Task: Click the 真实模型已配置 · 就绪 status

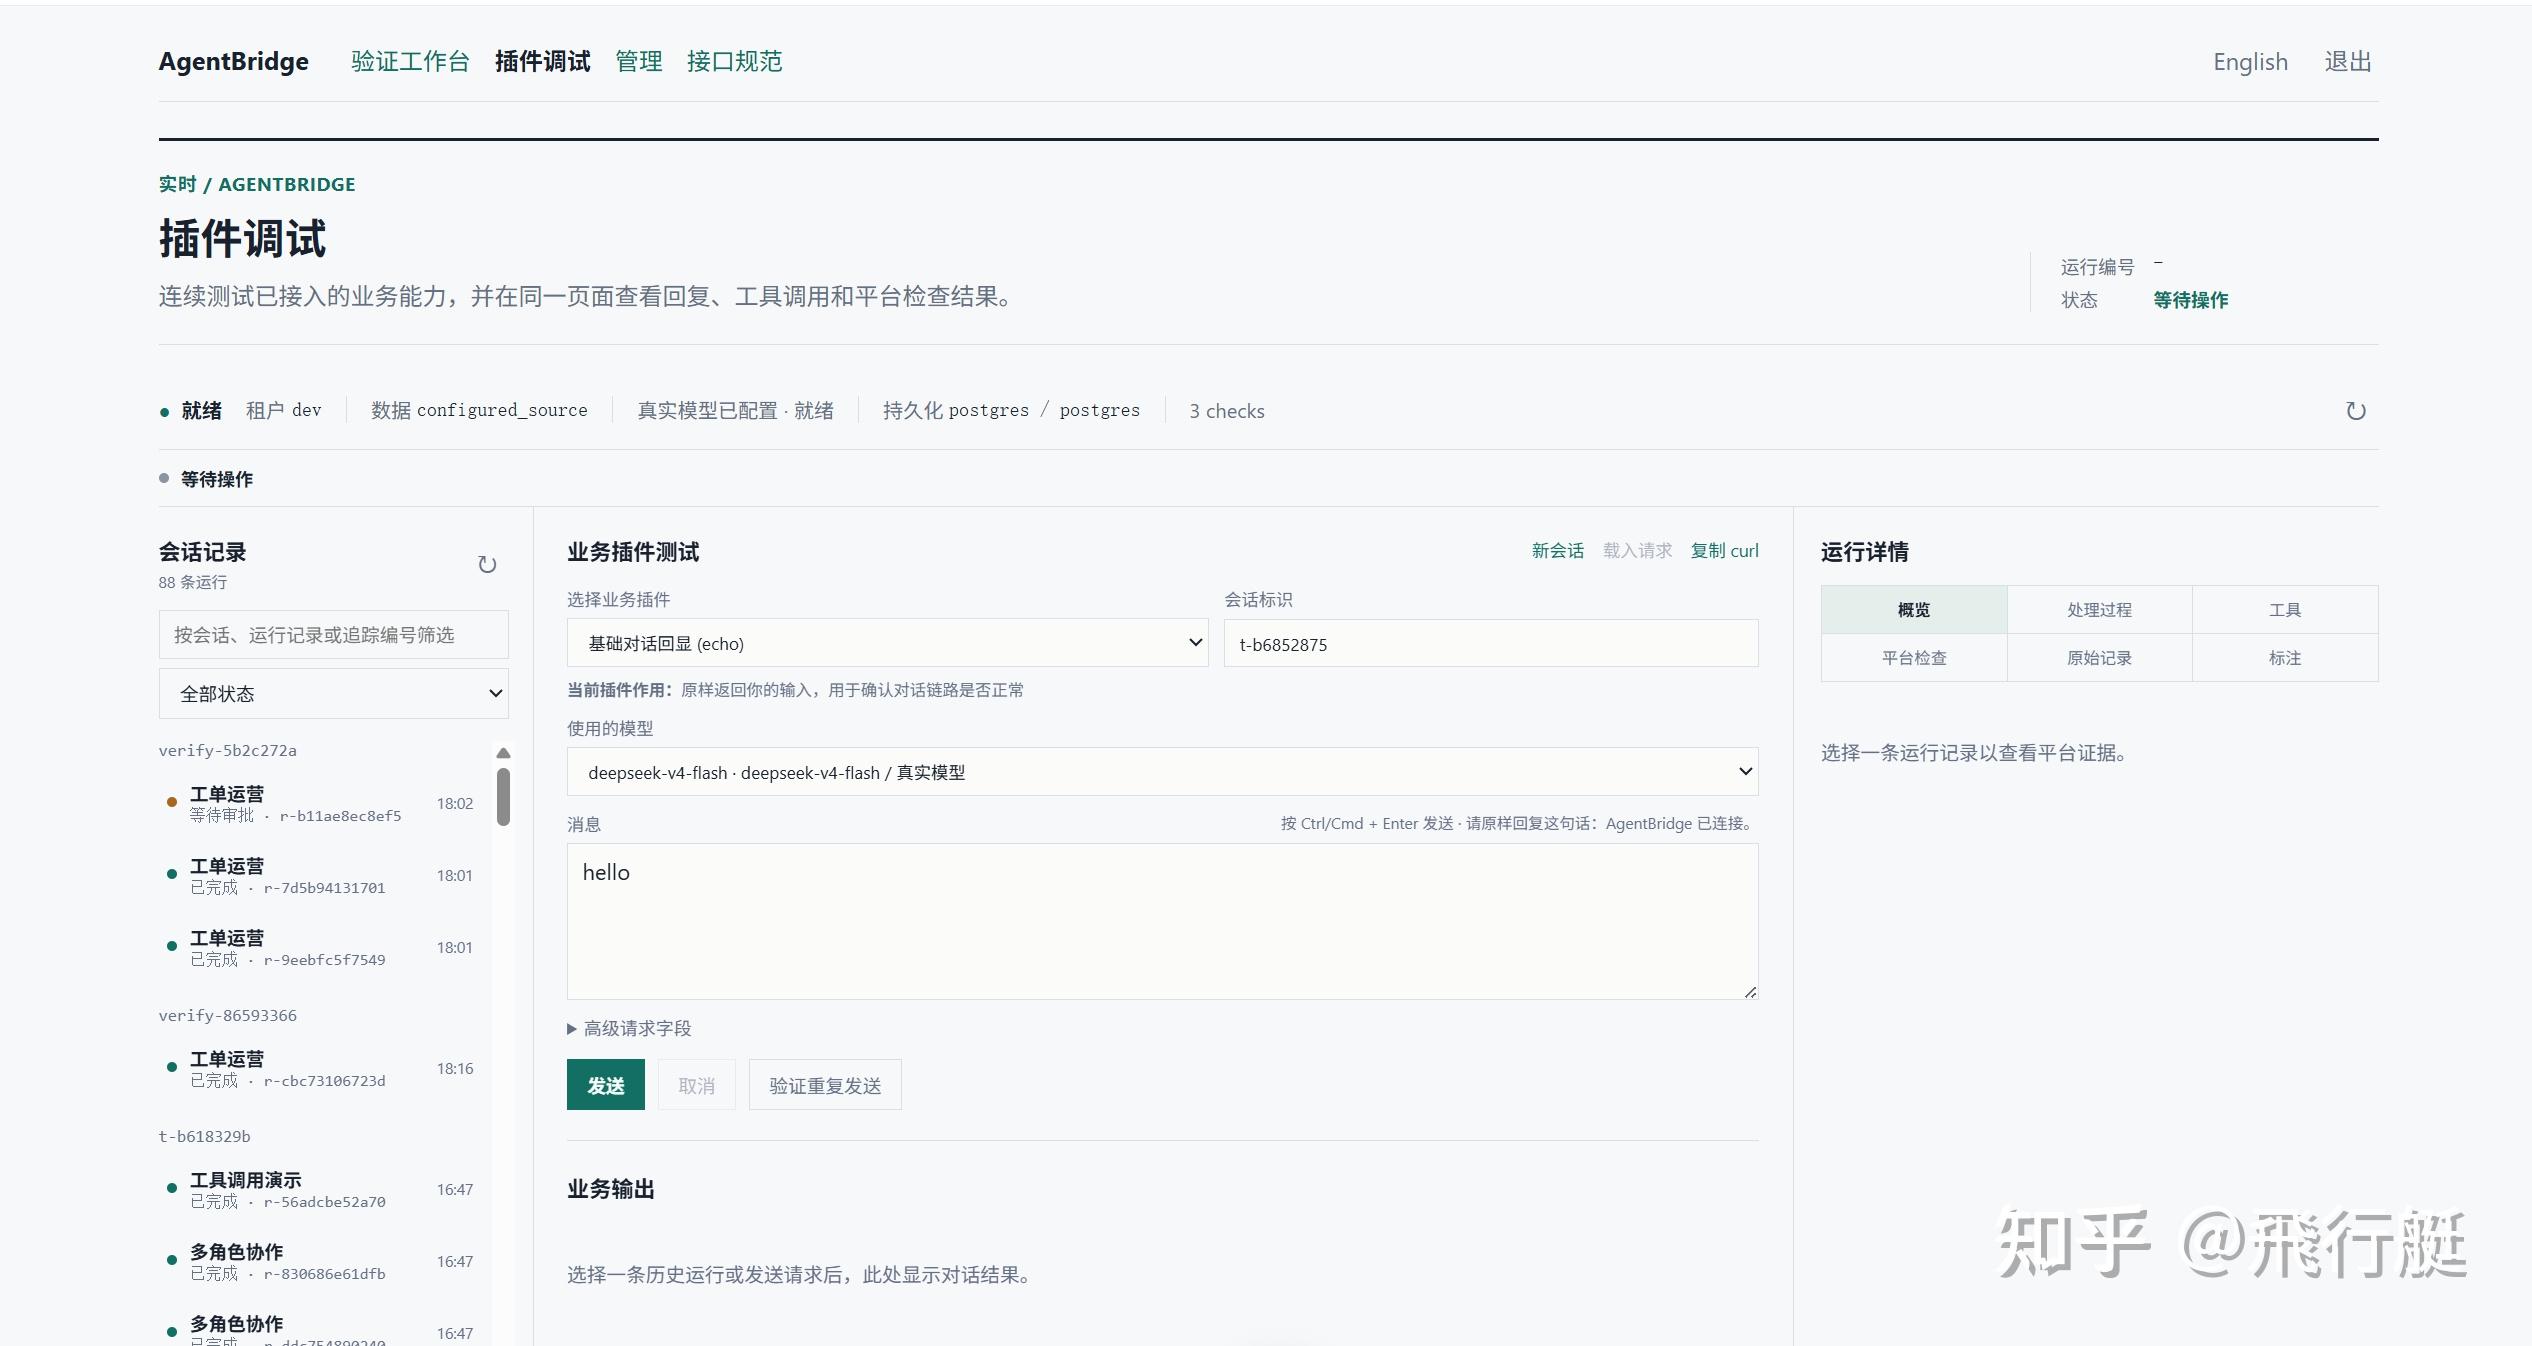Action: 736,411
